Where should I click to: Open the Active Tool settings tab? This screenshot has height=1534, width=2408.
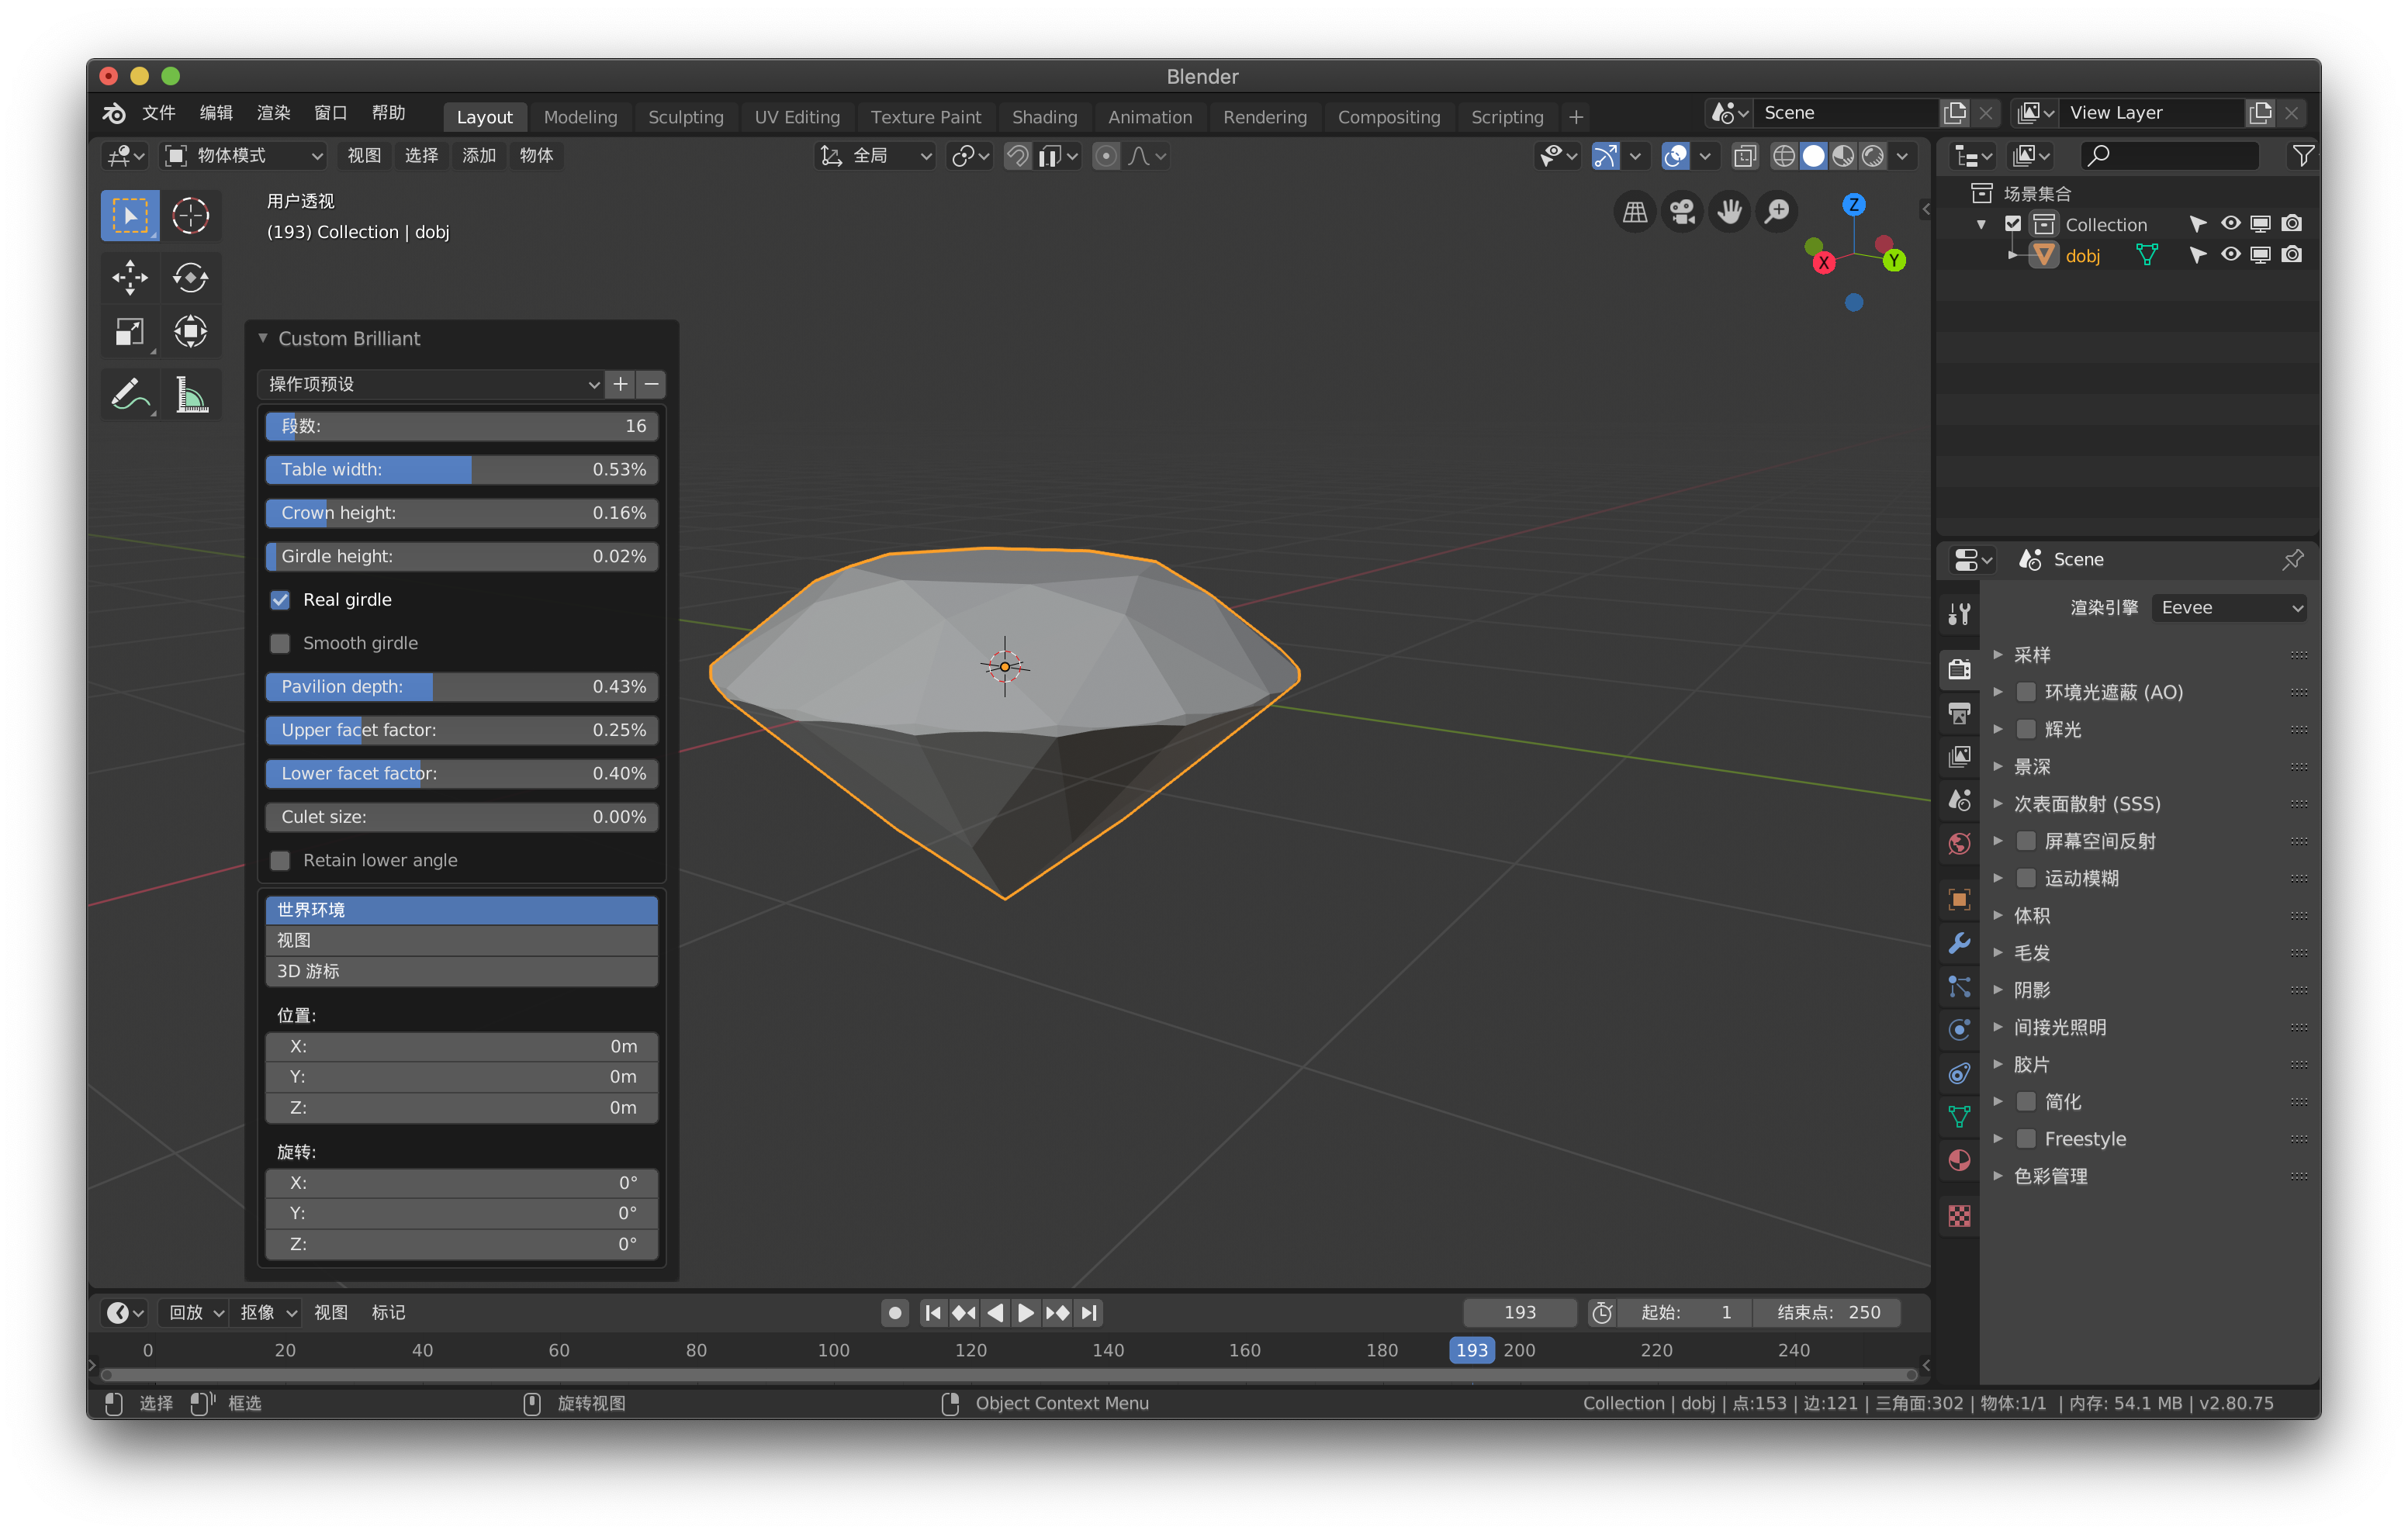point(1959,613)
